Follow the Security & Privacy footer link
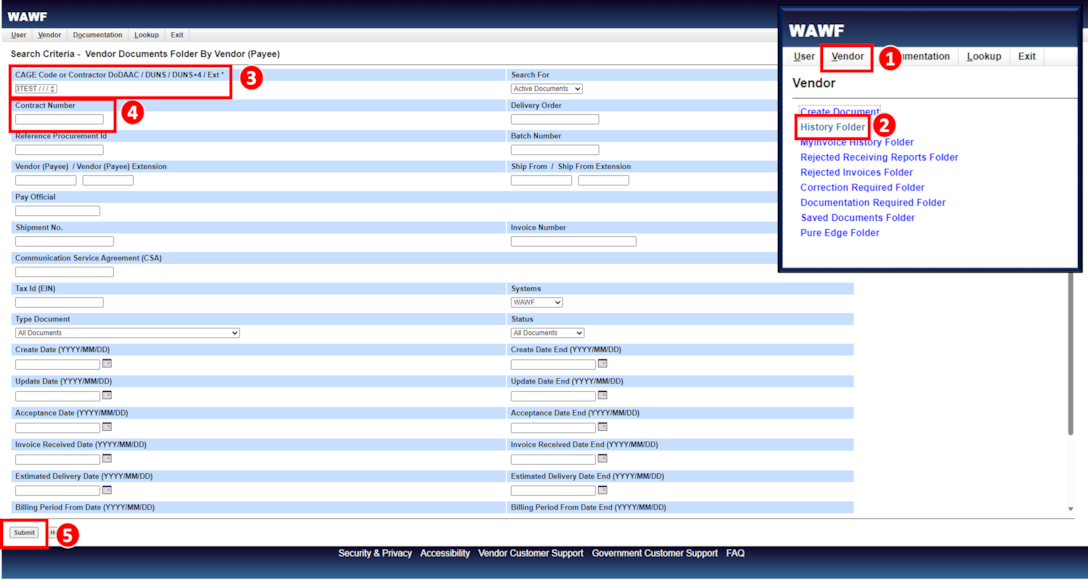 click(375, 554)
